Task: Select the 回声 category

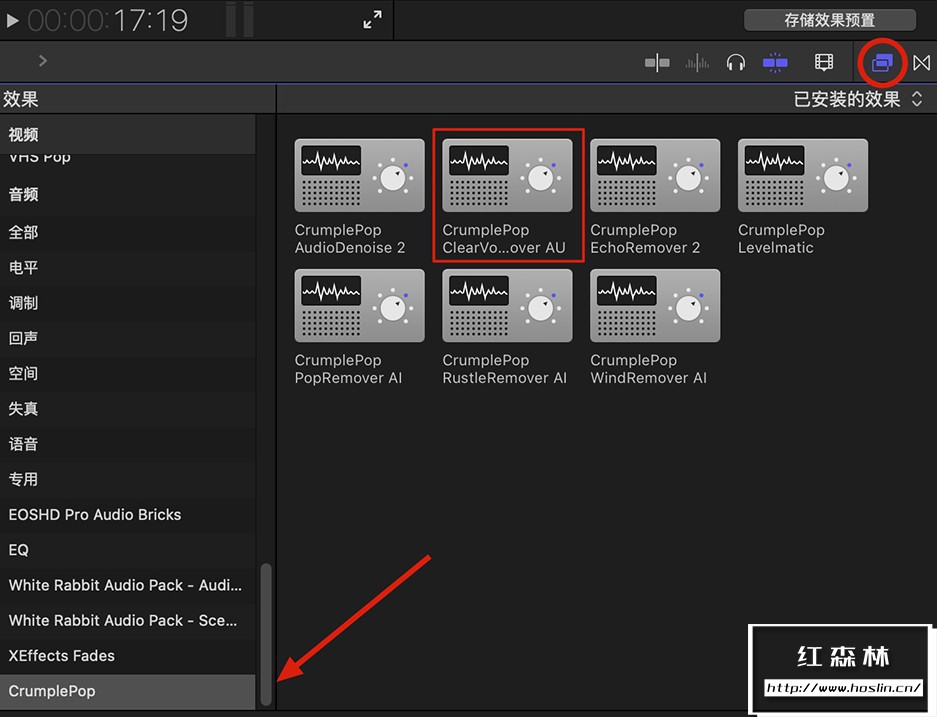Action: pos(128,338)
